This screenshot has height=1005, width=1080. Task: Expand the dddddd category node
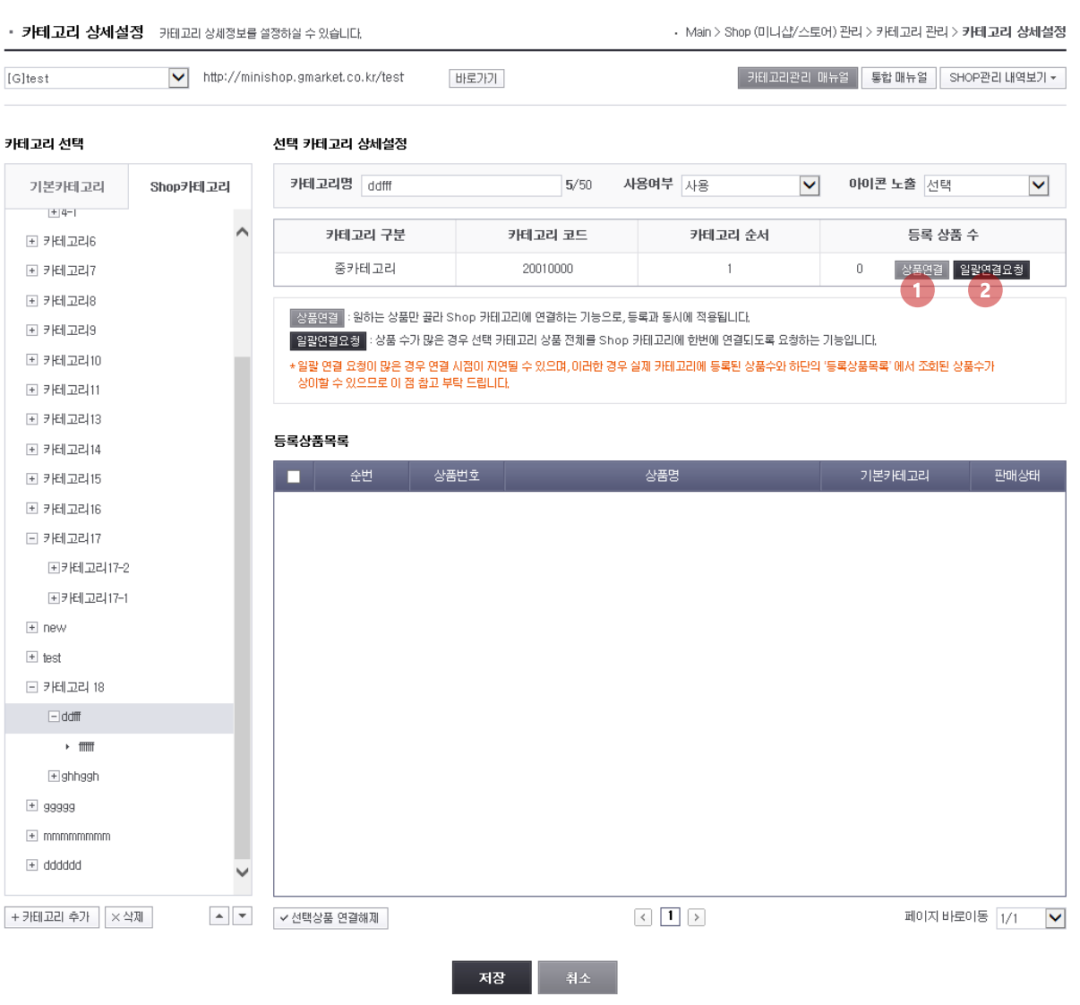pos(32,865)
